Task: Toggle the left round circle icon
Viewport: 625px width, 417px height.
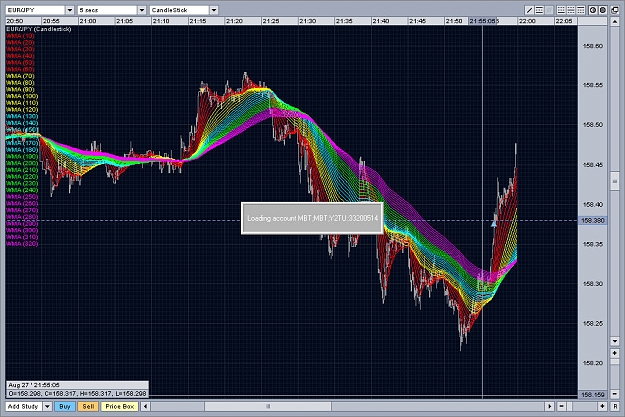Action: tap(593, 10)
